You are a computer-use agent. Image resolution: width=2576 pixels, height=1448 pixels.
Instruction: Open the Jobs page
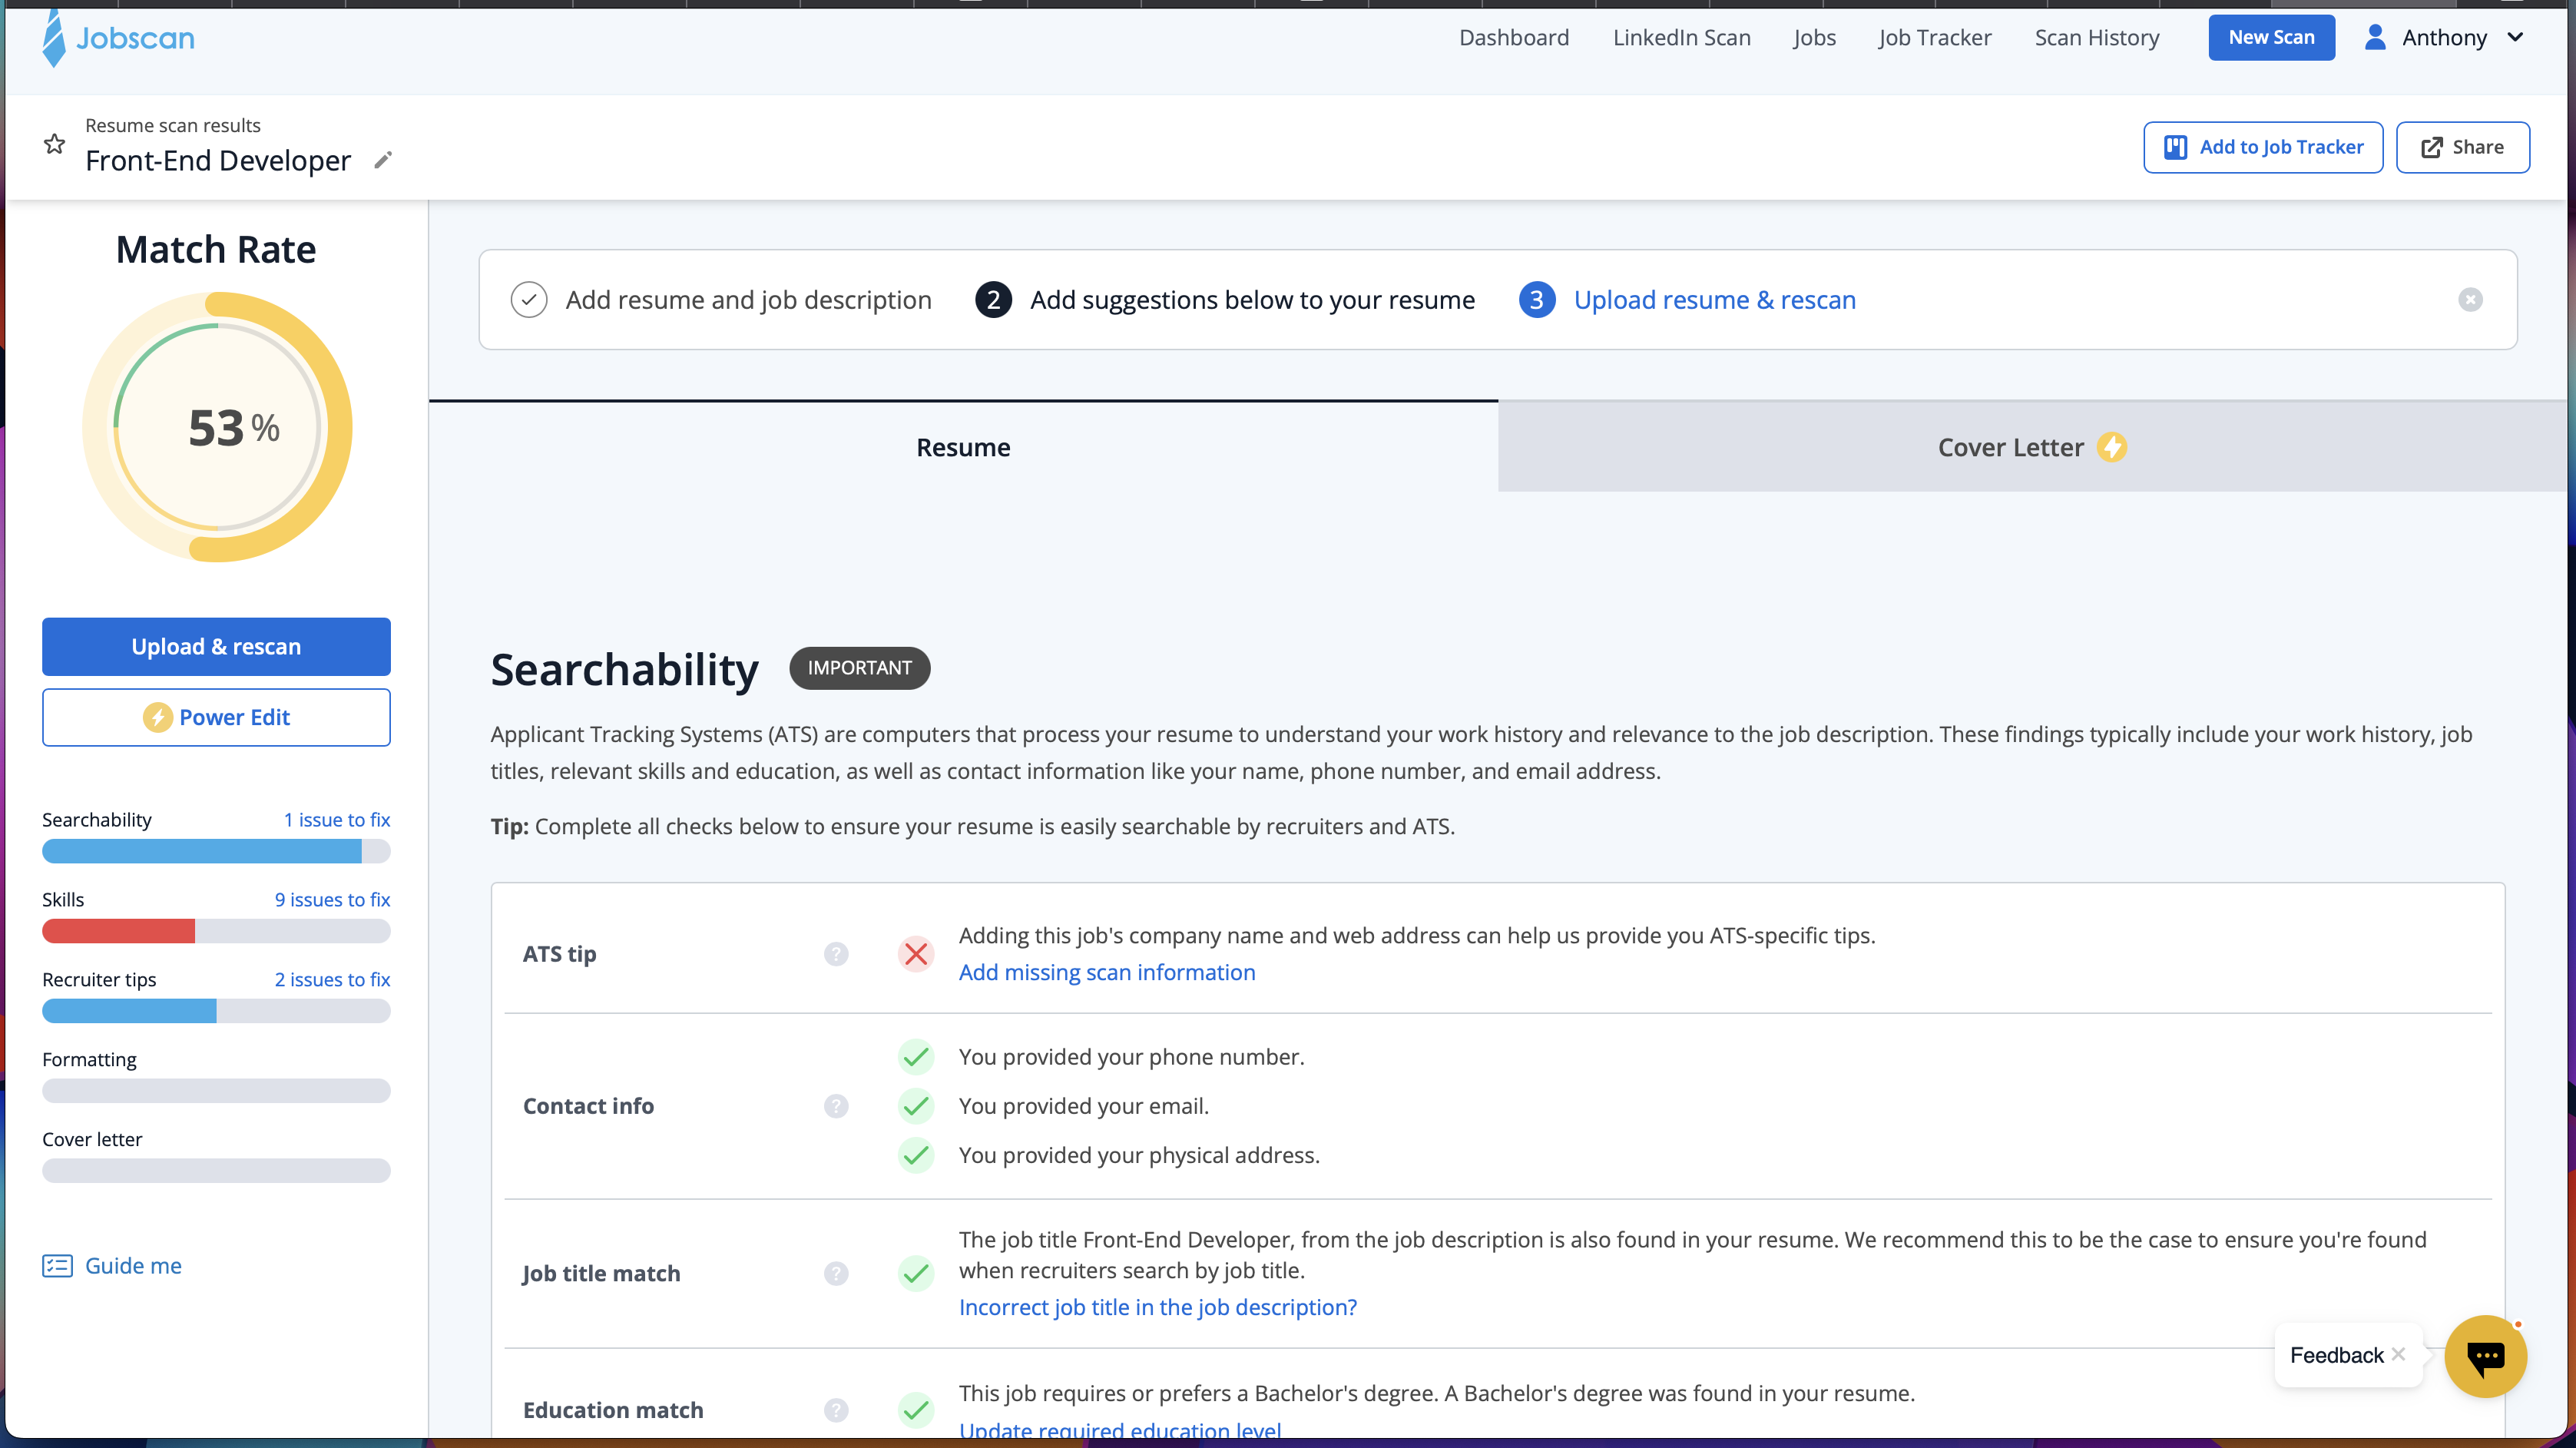click(x=1814, y=37)
